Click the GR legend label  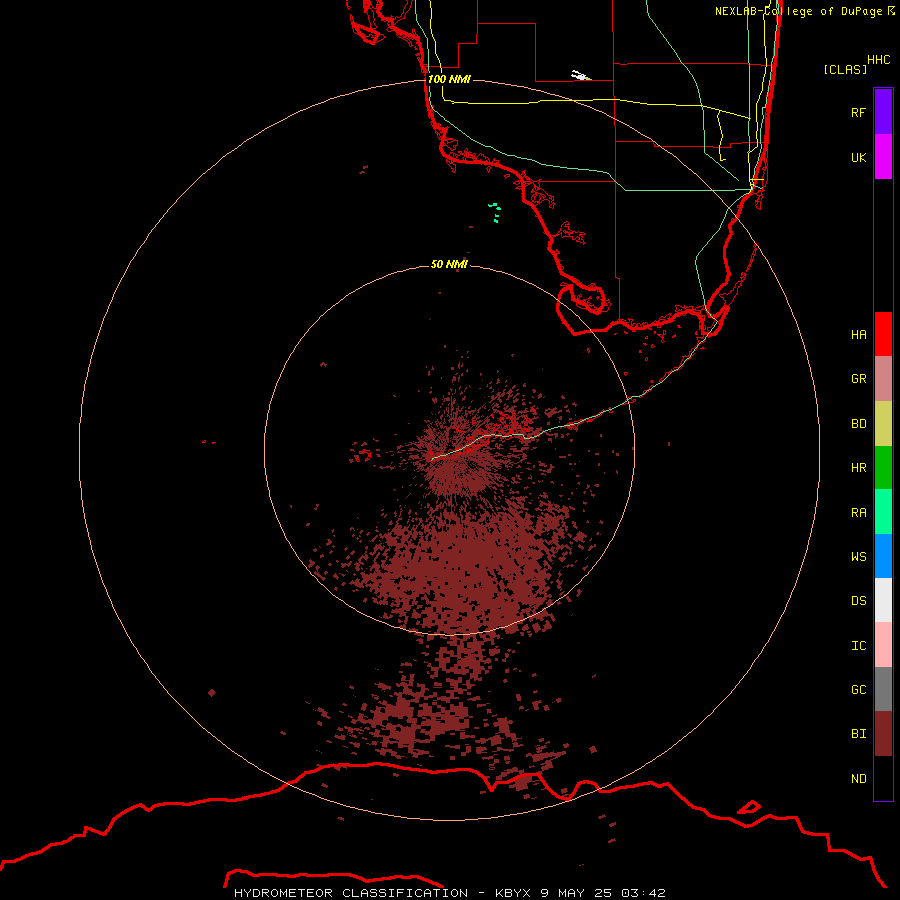[x=858, y=379]
